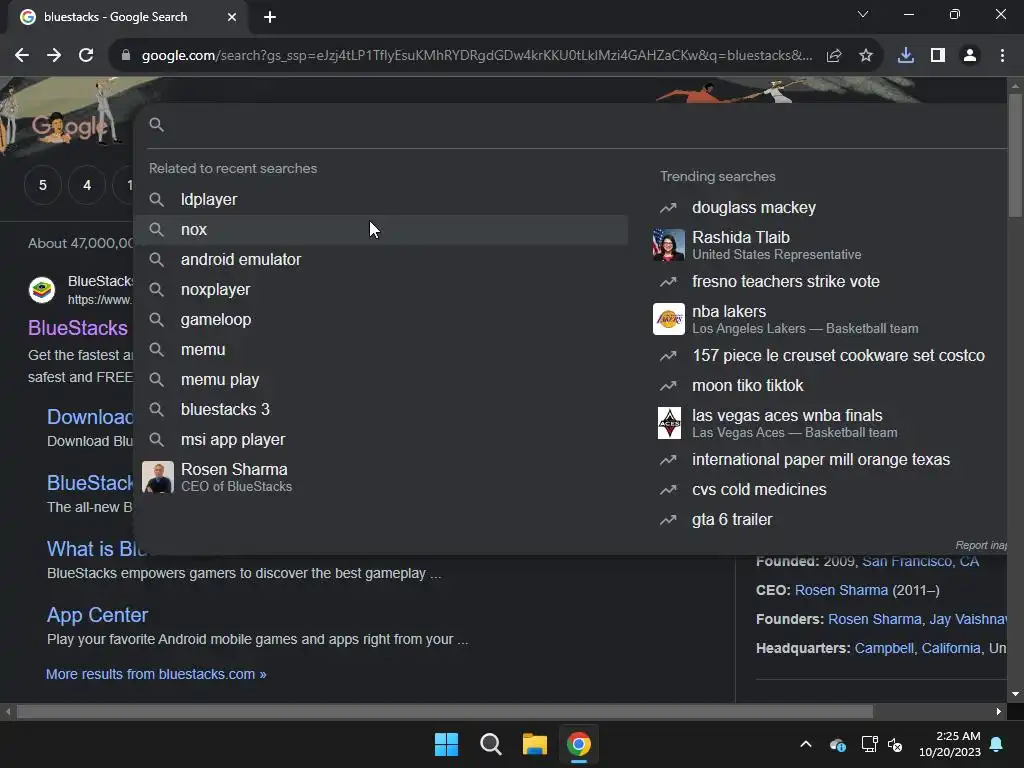This screenshot has width=1024, height=768.
Task: Open international paper mill orange texas trend
Action: tap(826, 460)
